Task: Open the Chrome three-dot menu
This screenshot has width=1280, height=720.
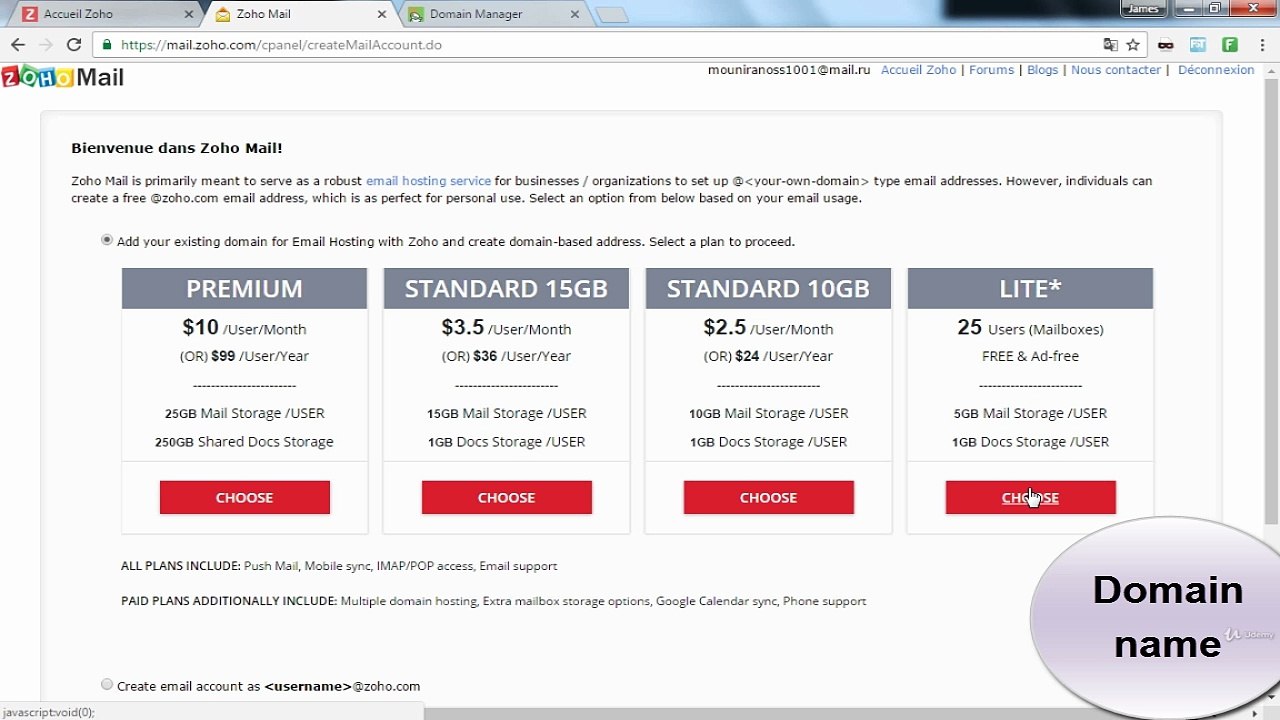Action: [1262, 45]
